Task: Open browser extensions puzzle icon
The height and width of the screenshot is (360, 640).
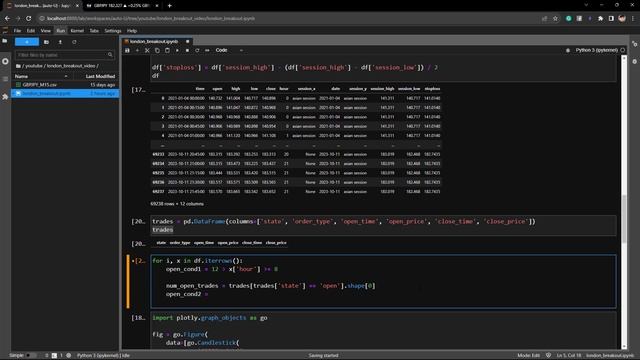Action: click(x=600, y=18)
